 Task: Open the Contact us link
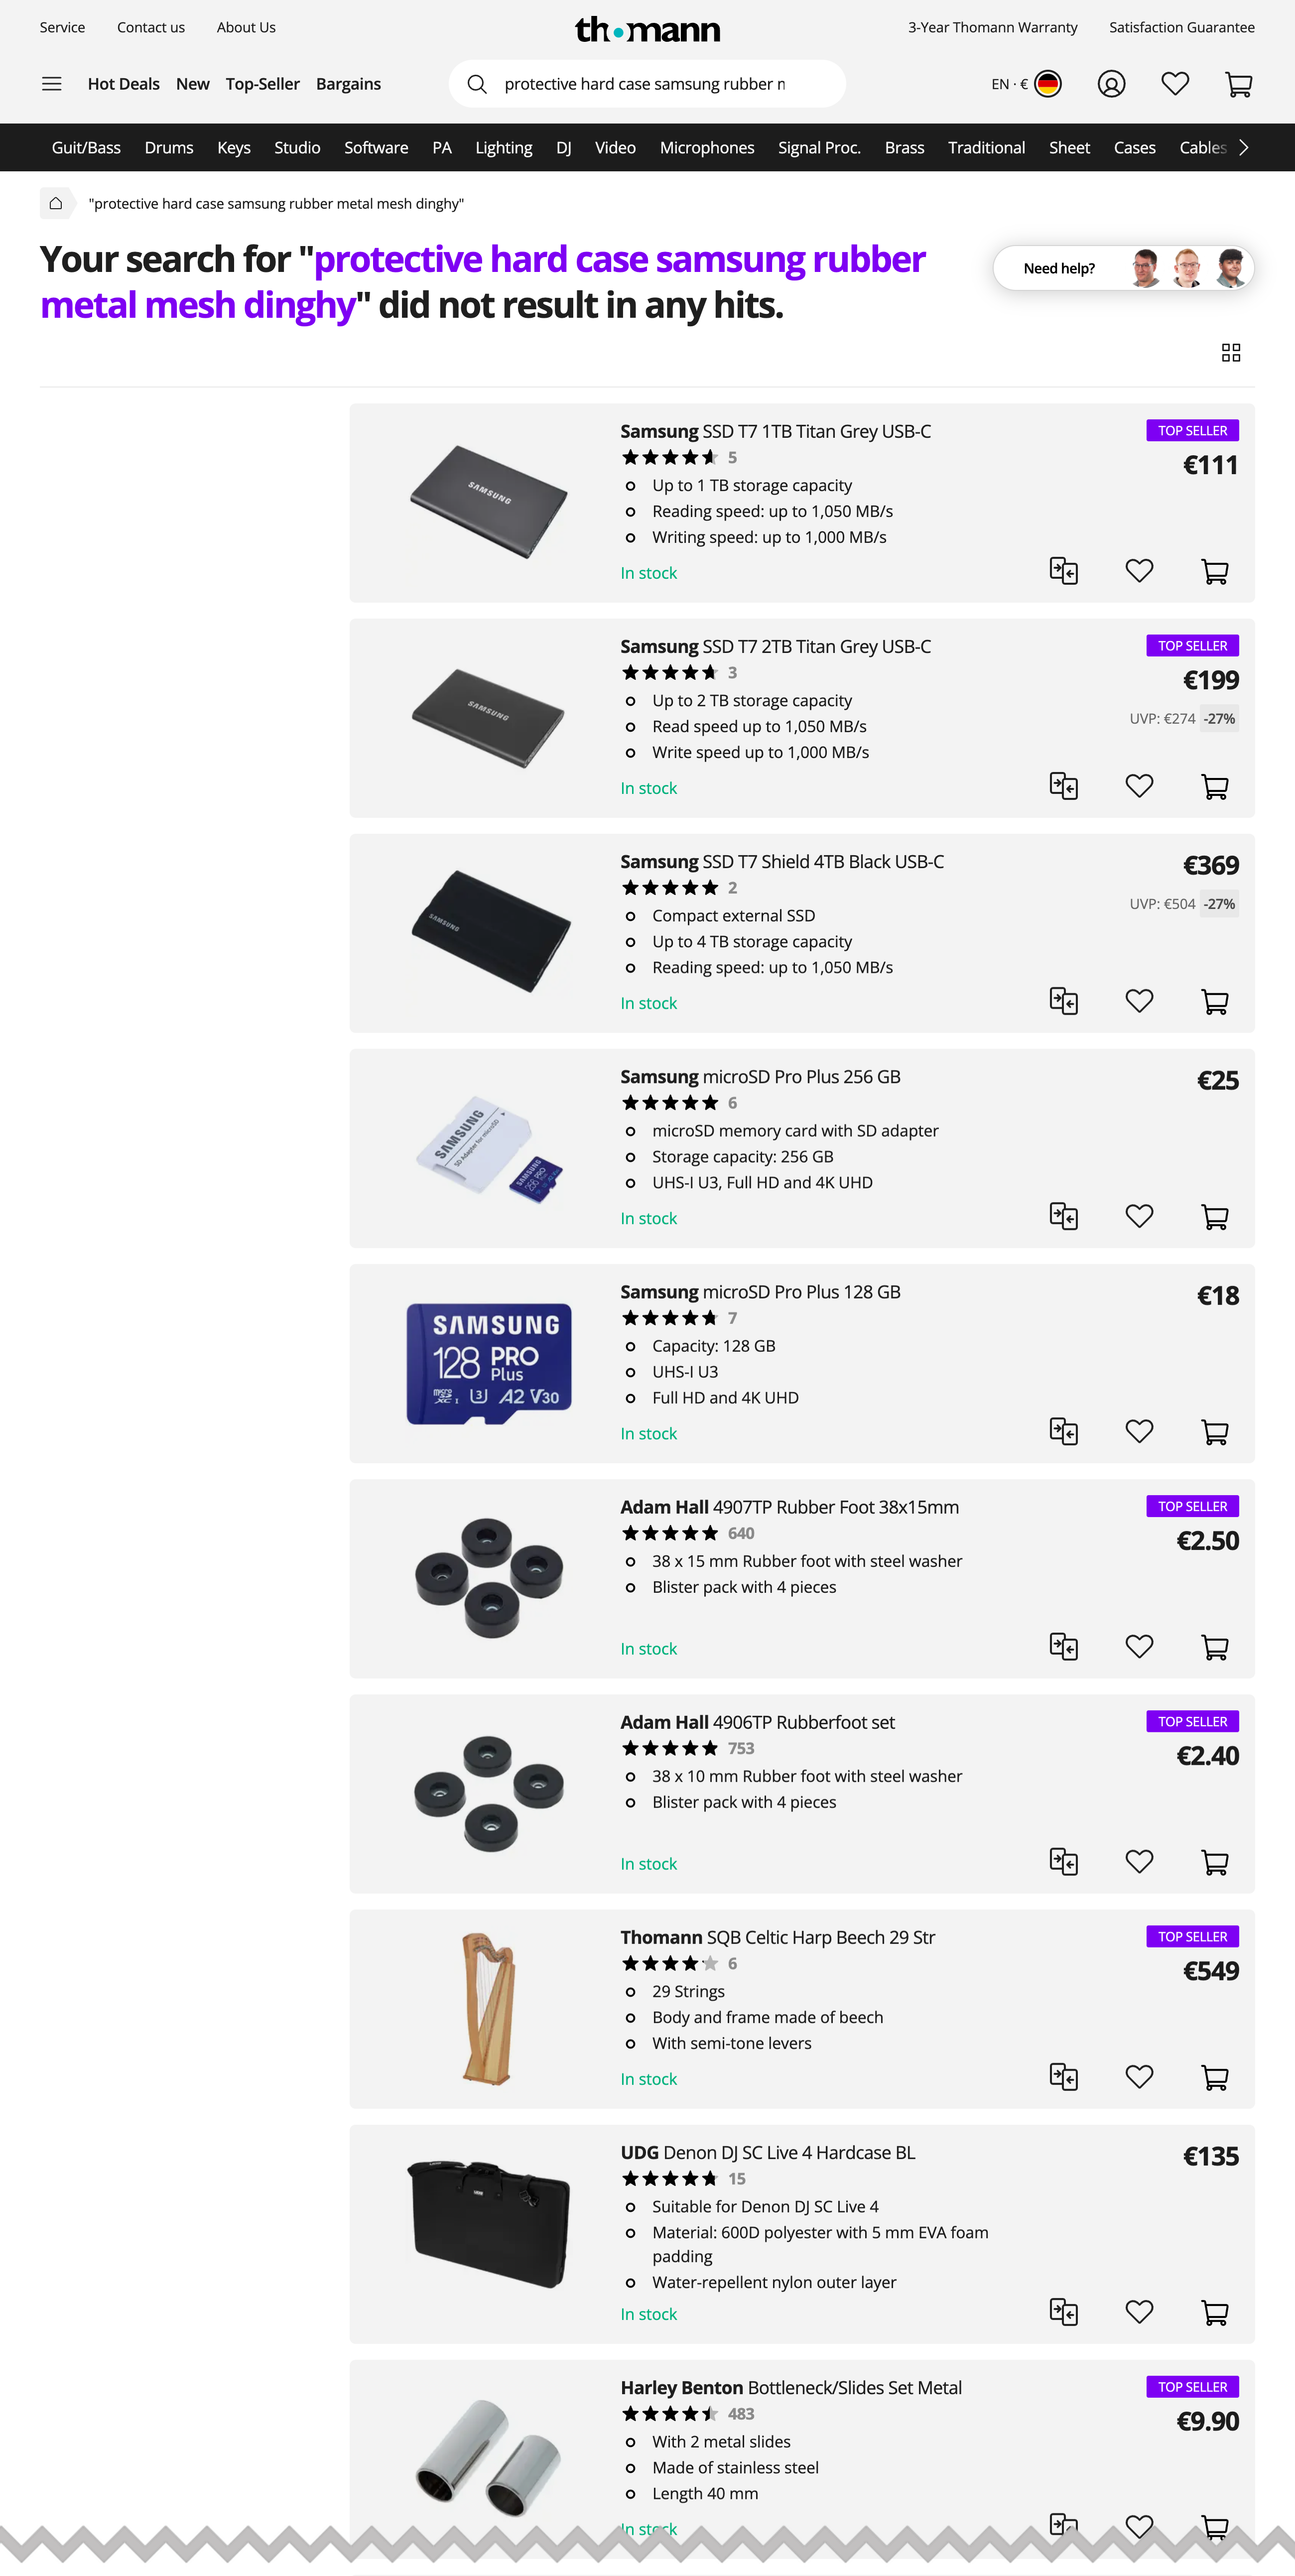pyautogui.click(x=151, y=27)
